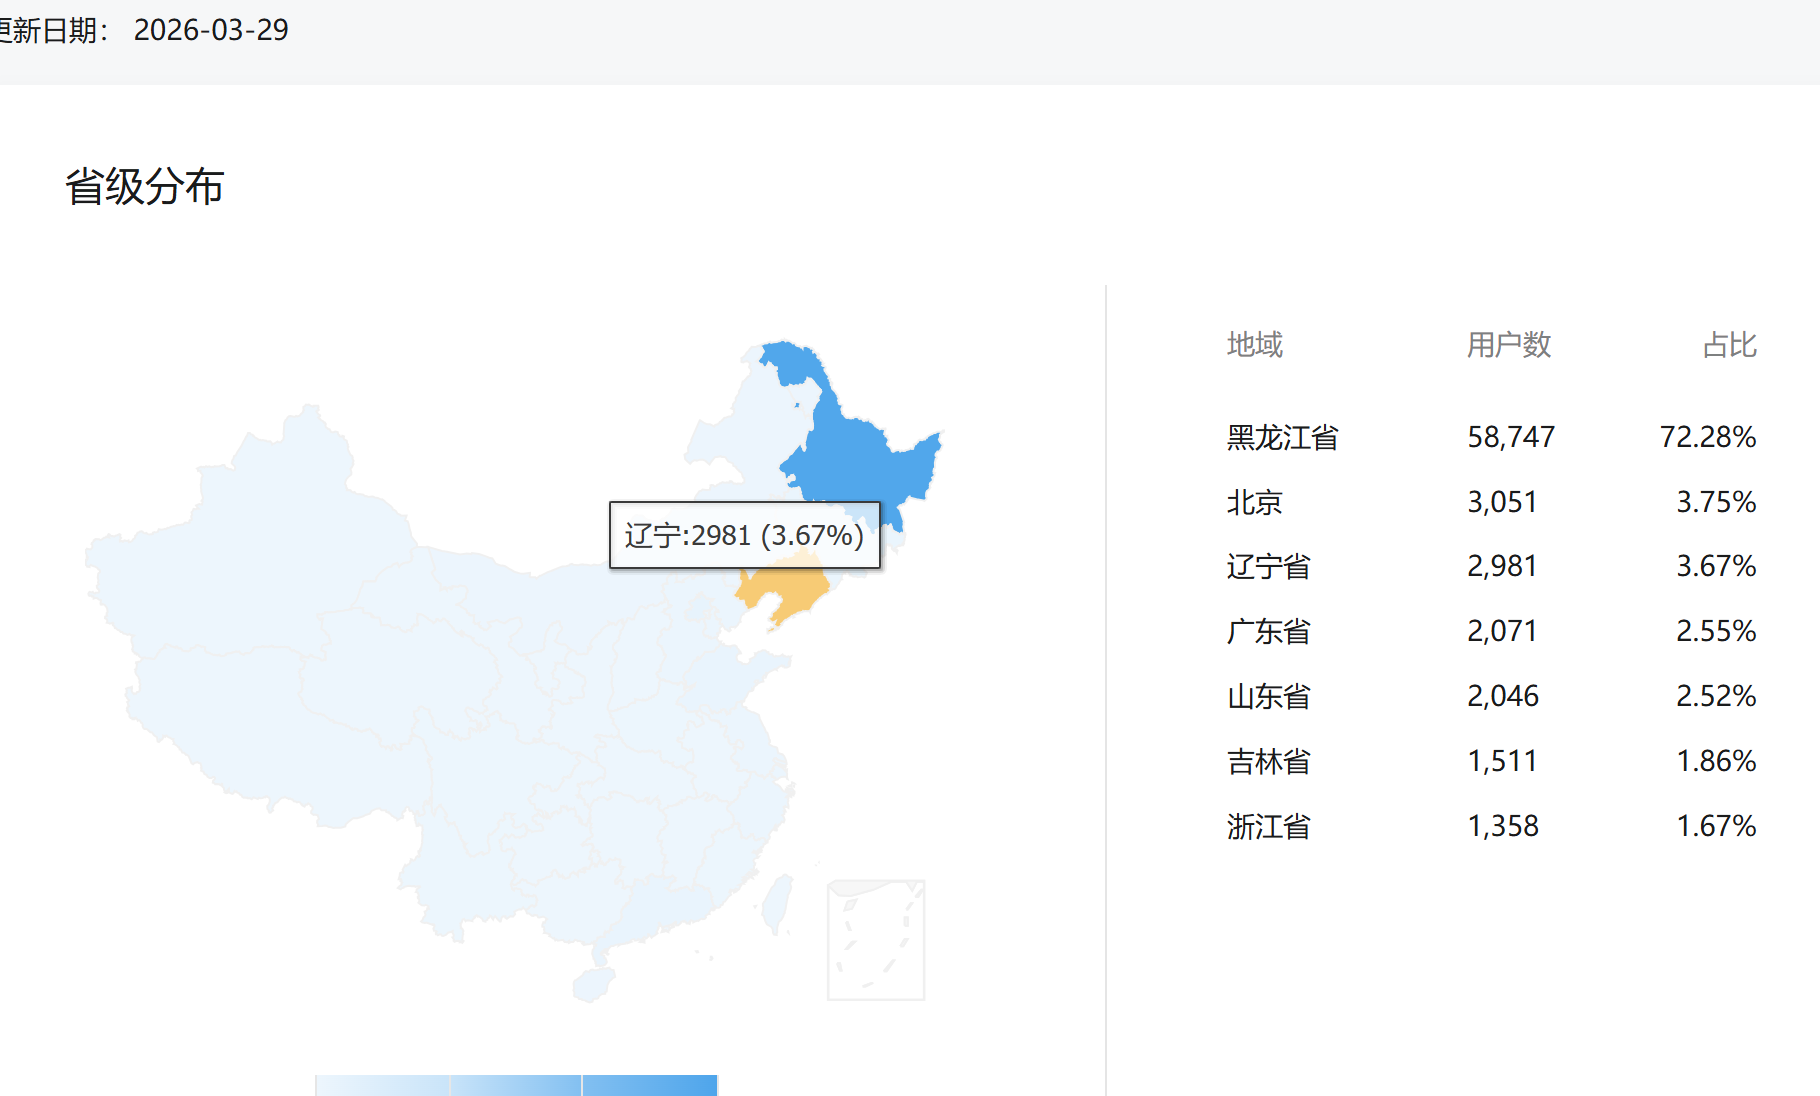The width and height of the screenshot is (1820, 1096).
Task: Click the 地域 column header
Action: pos(1255,345)
